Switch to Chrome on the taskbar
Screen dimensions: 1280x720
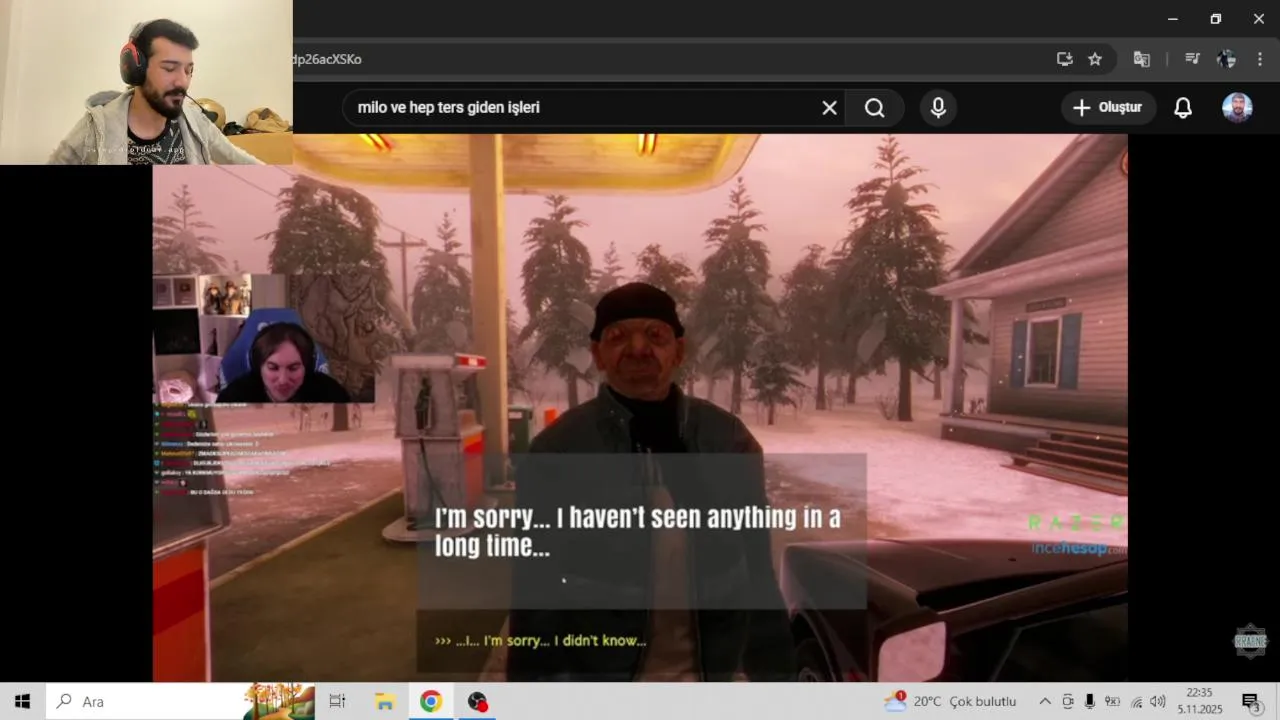431,701
